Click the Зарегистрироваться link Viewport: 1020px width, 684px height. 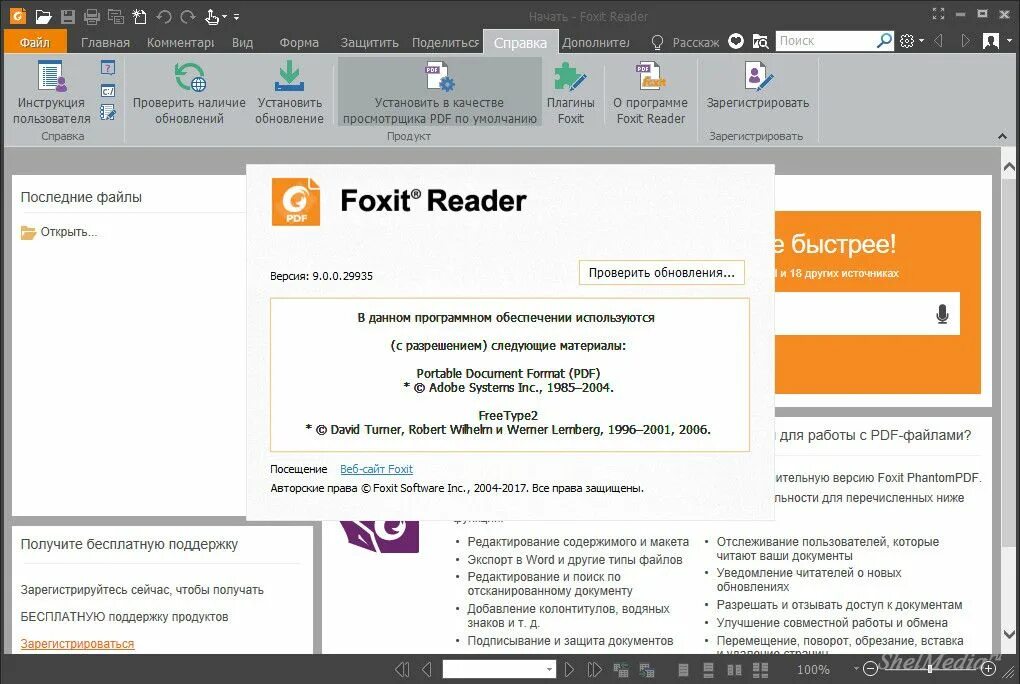pos(77,643)
